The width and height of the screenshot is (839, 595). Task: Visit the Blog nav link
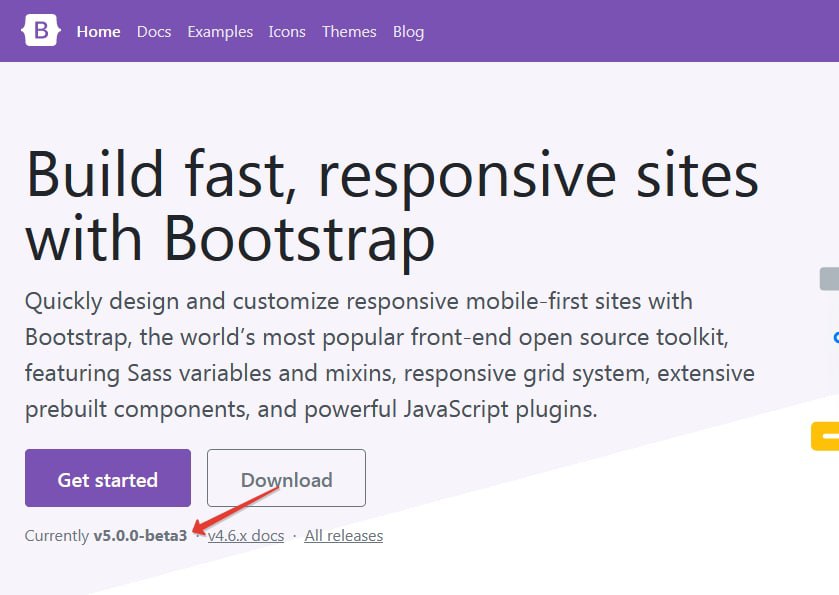(408, 32)
